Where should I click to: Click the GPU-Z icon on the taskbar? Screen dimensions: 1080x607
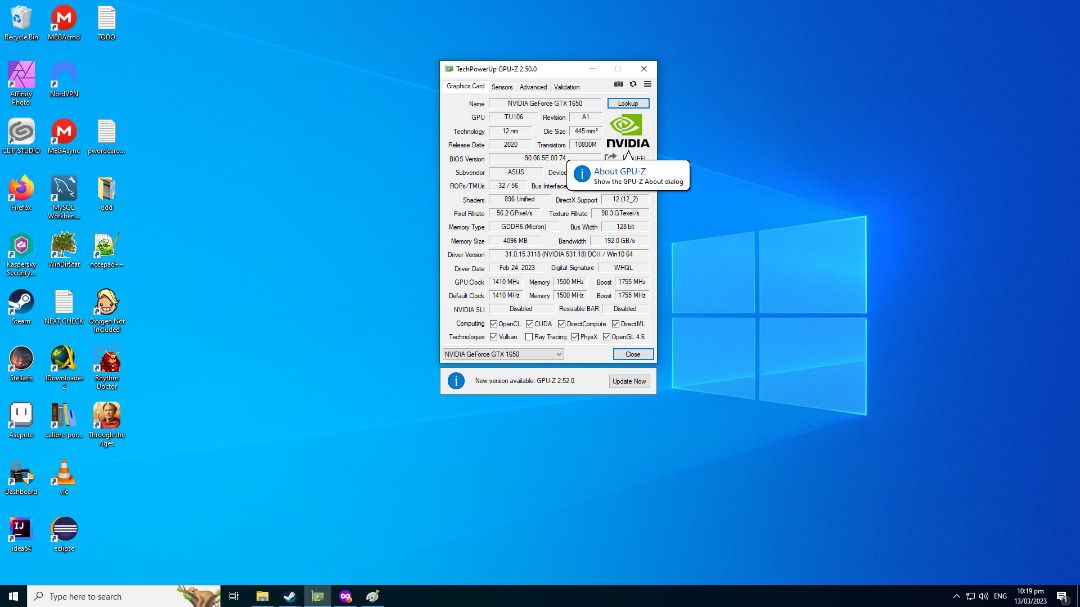coord(318,596)
